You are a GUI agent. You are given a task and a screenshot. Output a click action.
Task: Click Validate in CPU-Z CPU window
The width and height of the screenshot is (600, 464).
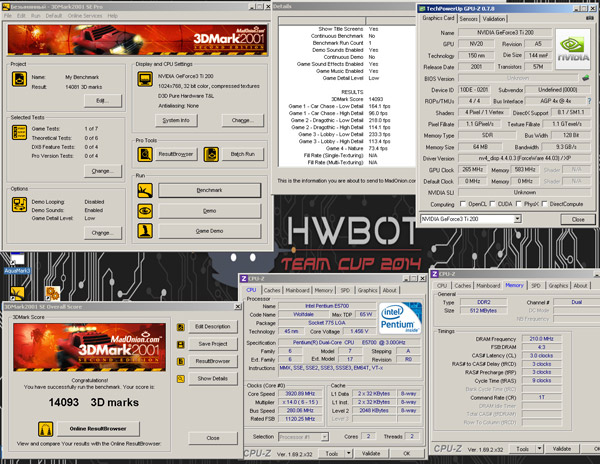tap(371, 453)
